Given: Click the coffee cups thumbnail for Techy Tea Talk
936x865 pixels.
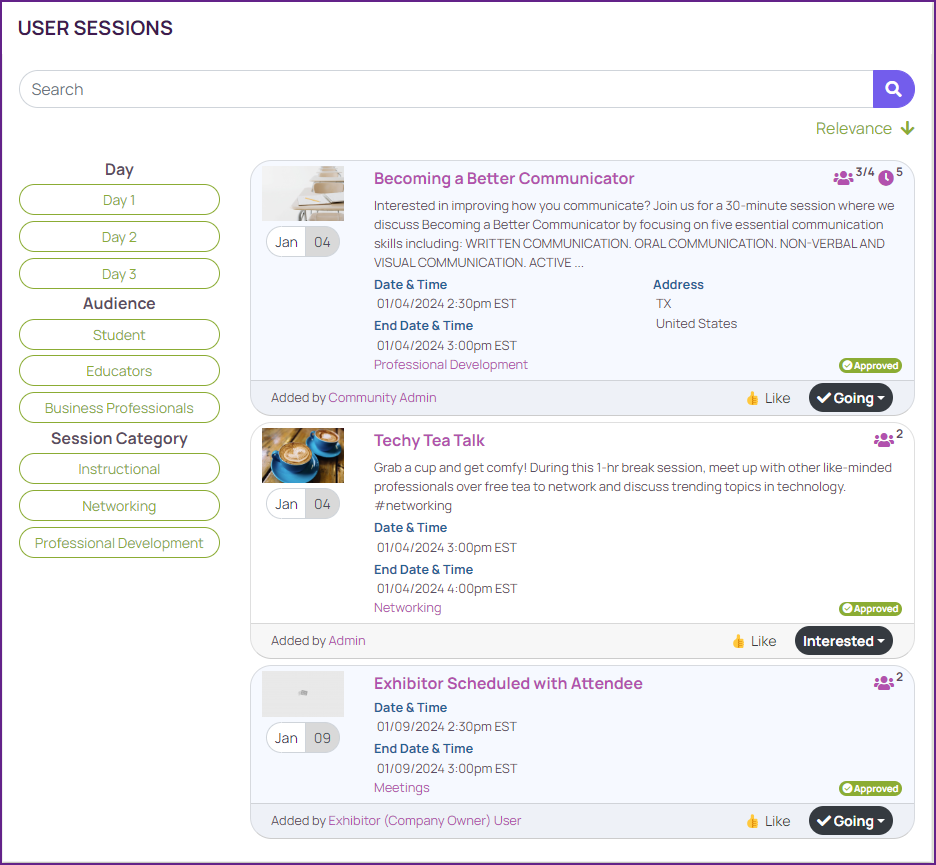Looking at the screenshot, I should coord(303,455).
